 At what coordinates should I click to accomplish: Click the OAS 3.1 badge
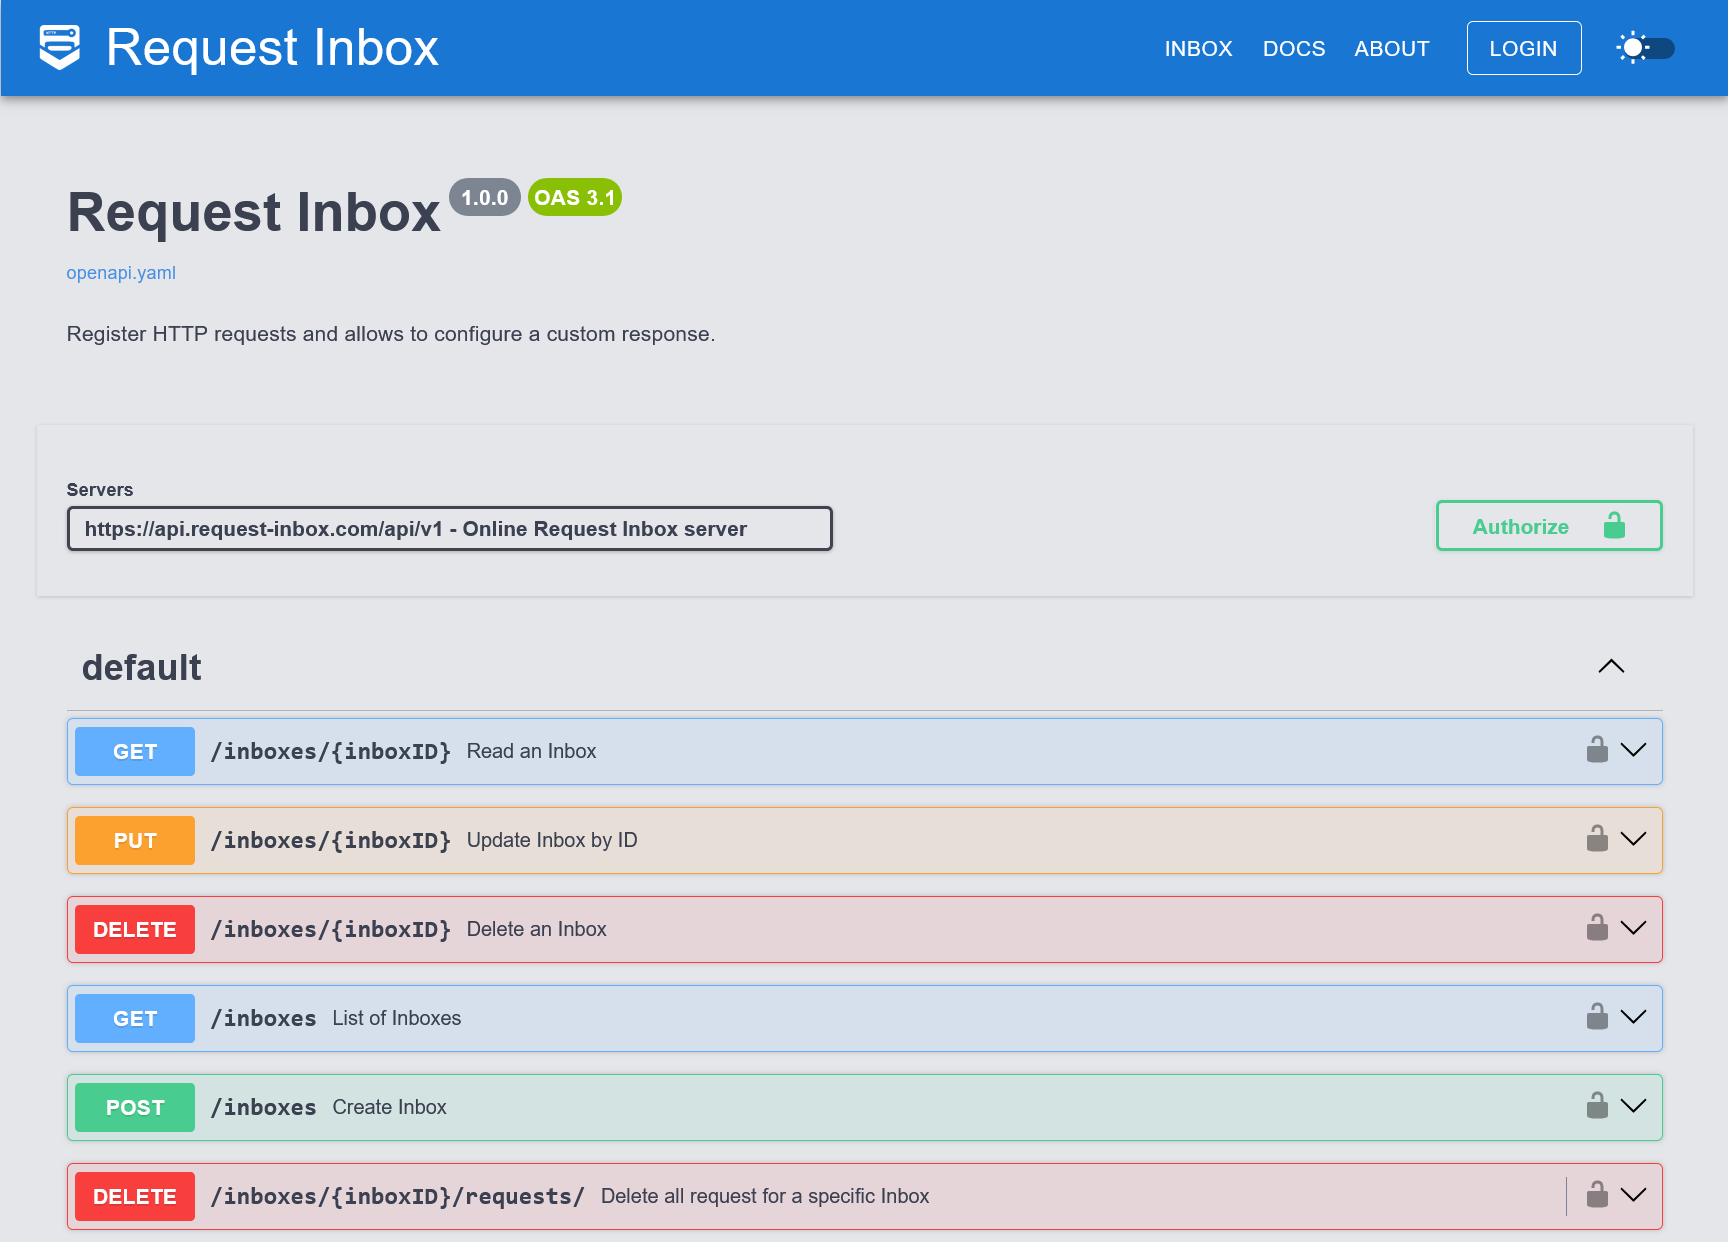[x=575, y=197]
